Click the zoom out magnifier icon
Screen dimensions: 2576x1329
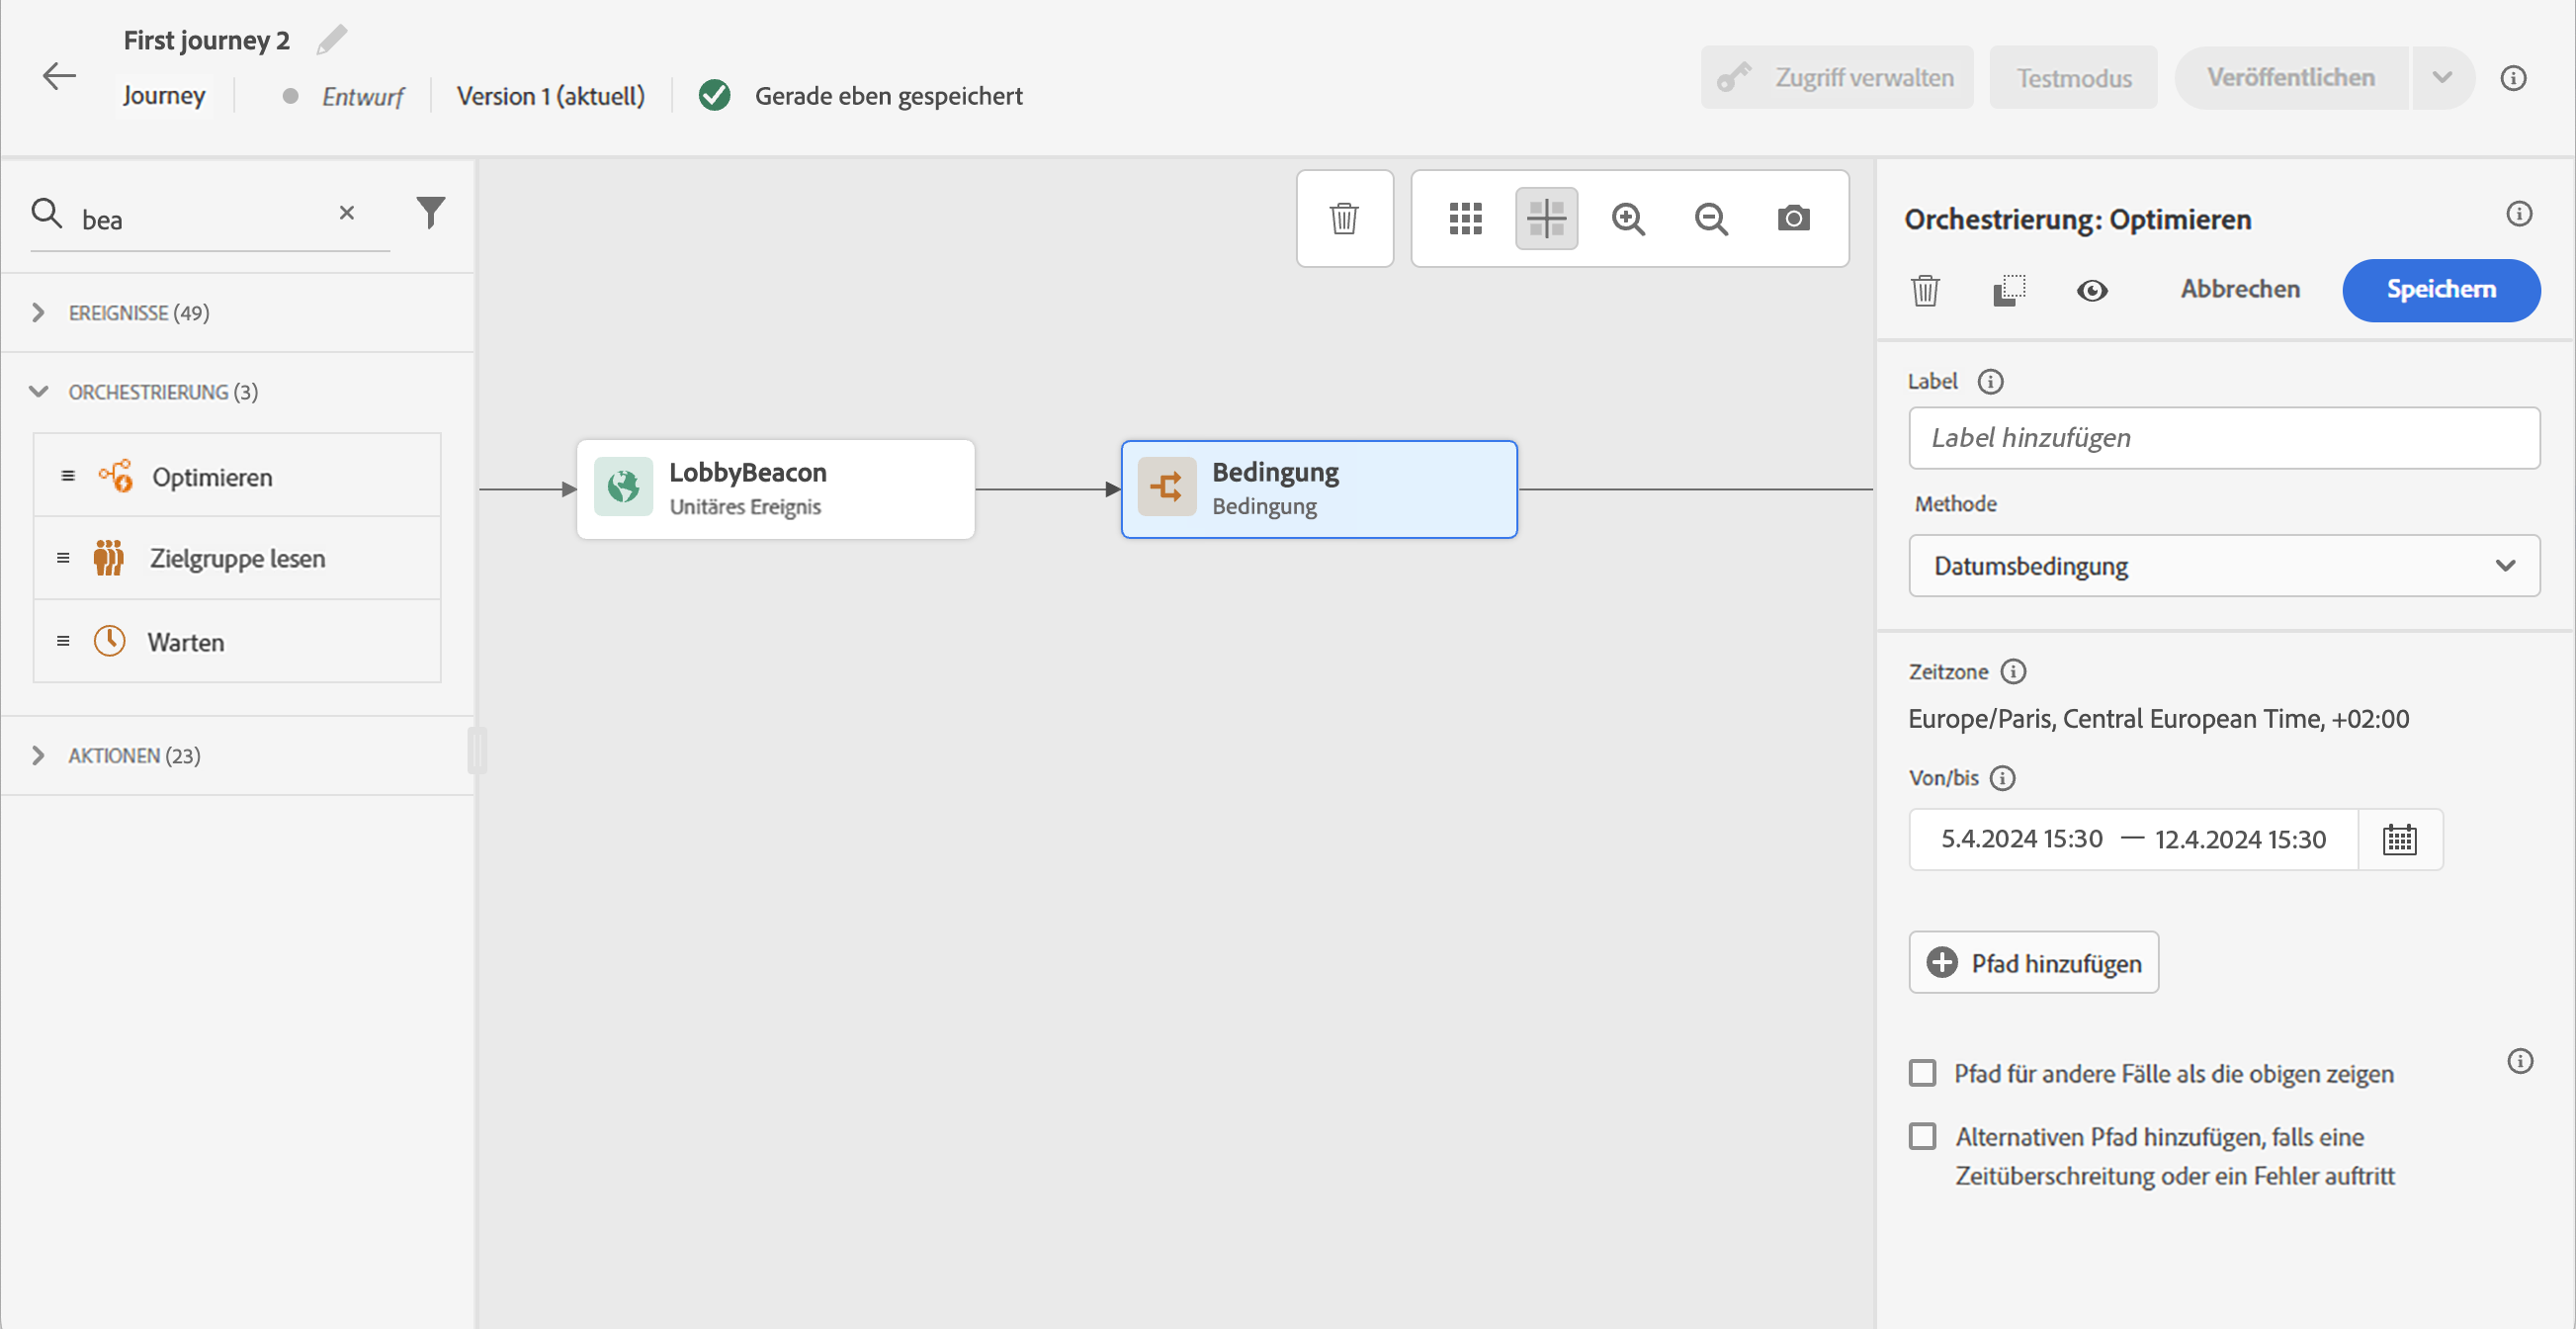pyautogui.click(x=1711, y=218)
